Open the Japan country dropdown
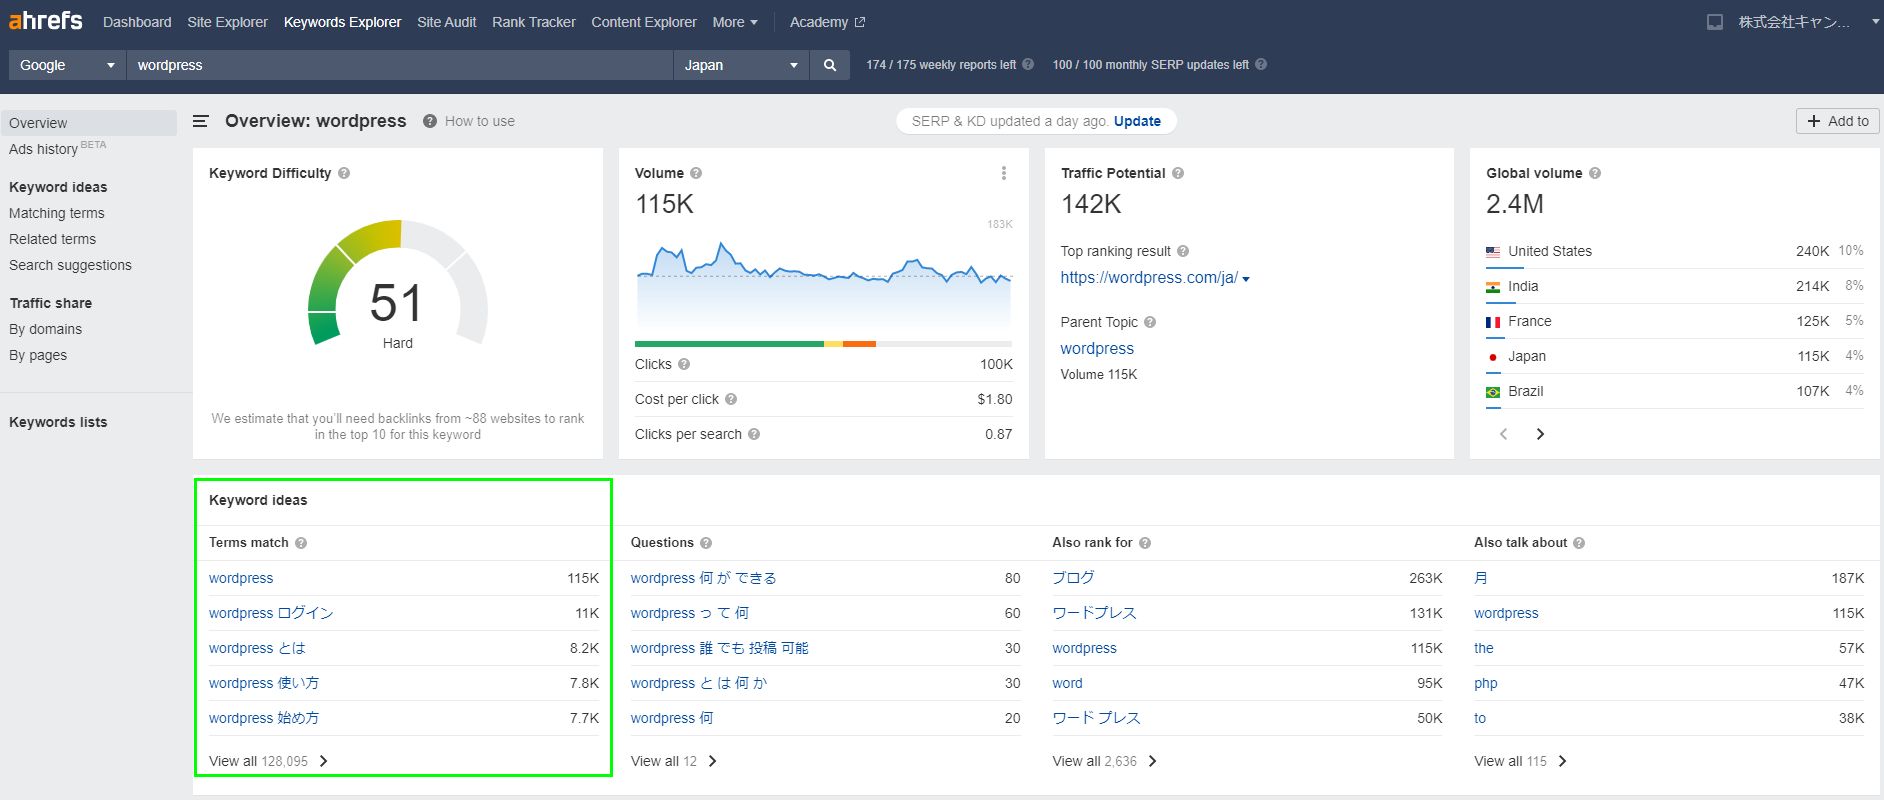1884x800 pixels. coord(741,65)
